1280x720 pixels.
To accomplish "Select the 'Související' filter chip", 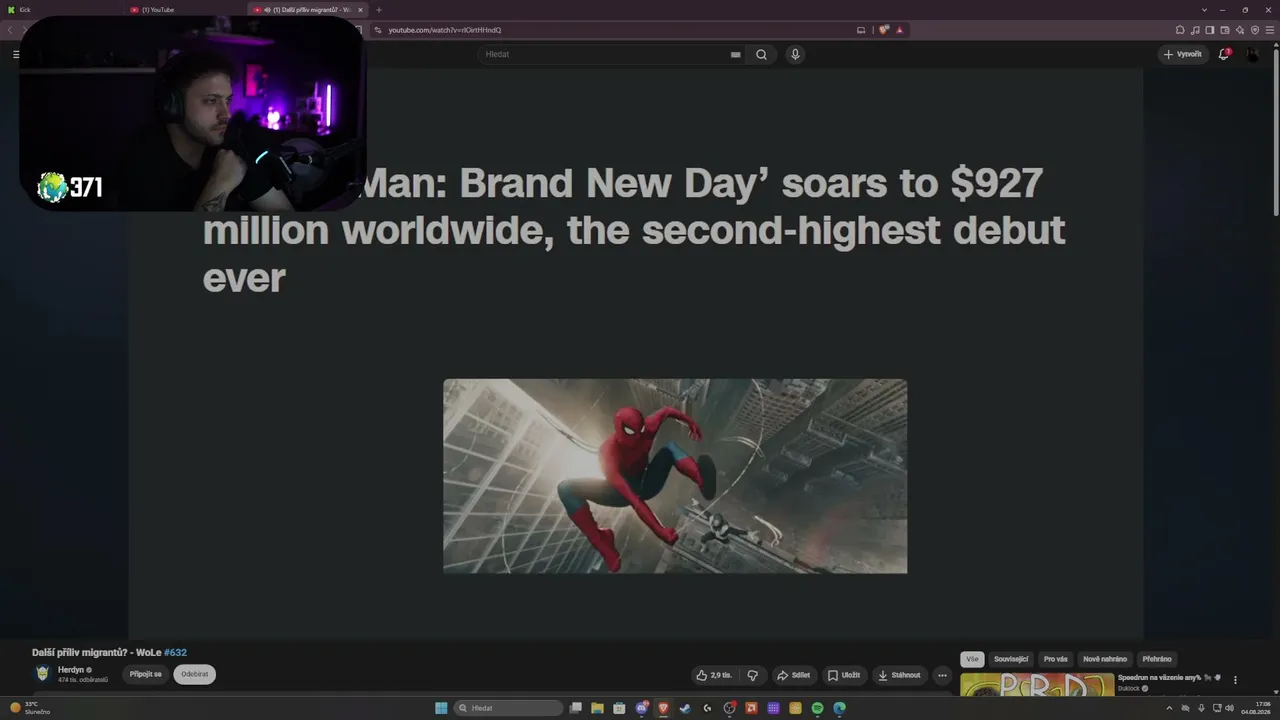I will (1011, 659).
